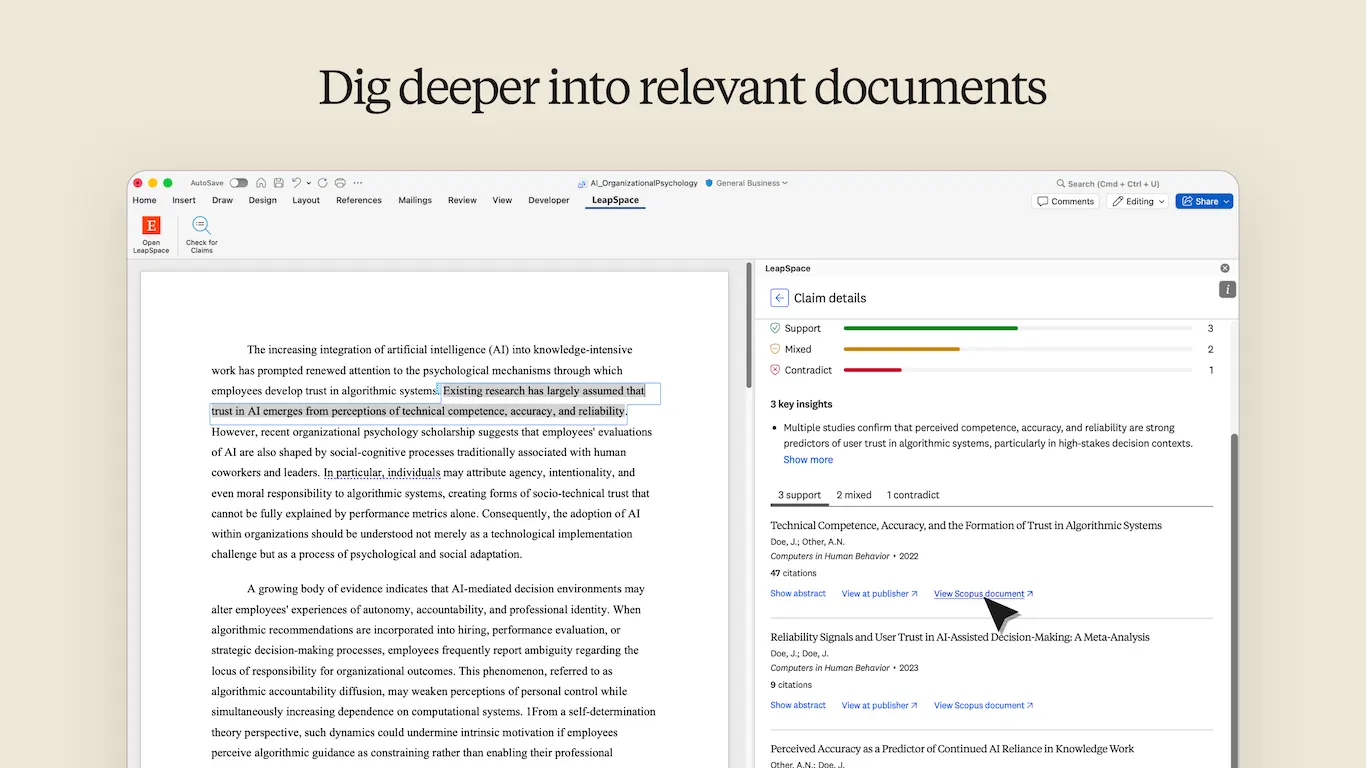View at publisher for Technical Competence paper
The image size is (1366, 768).
click(879, 594)
